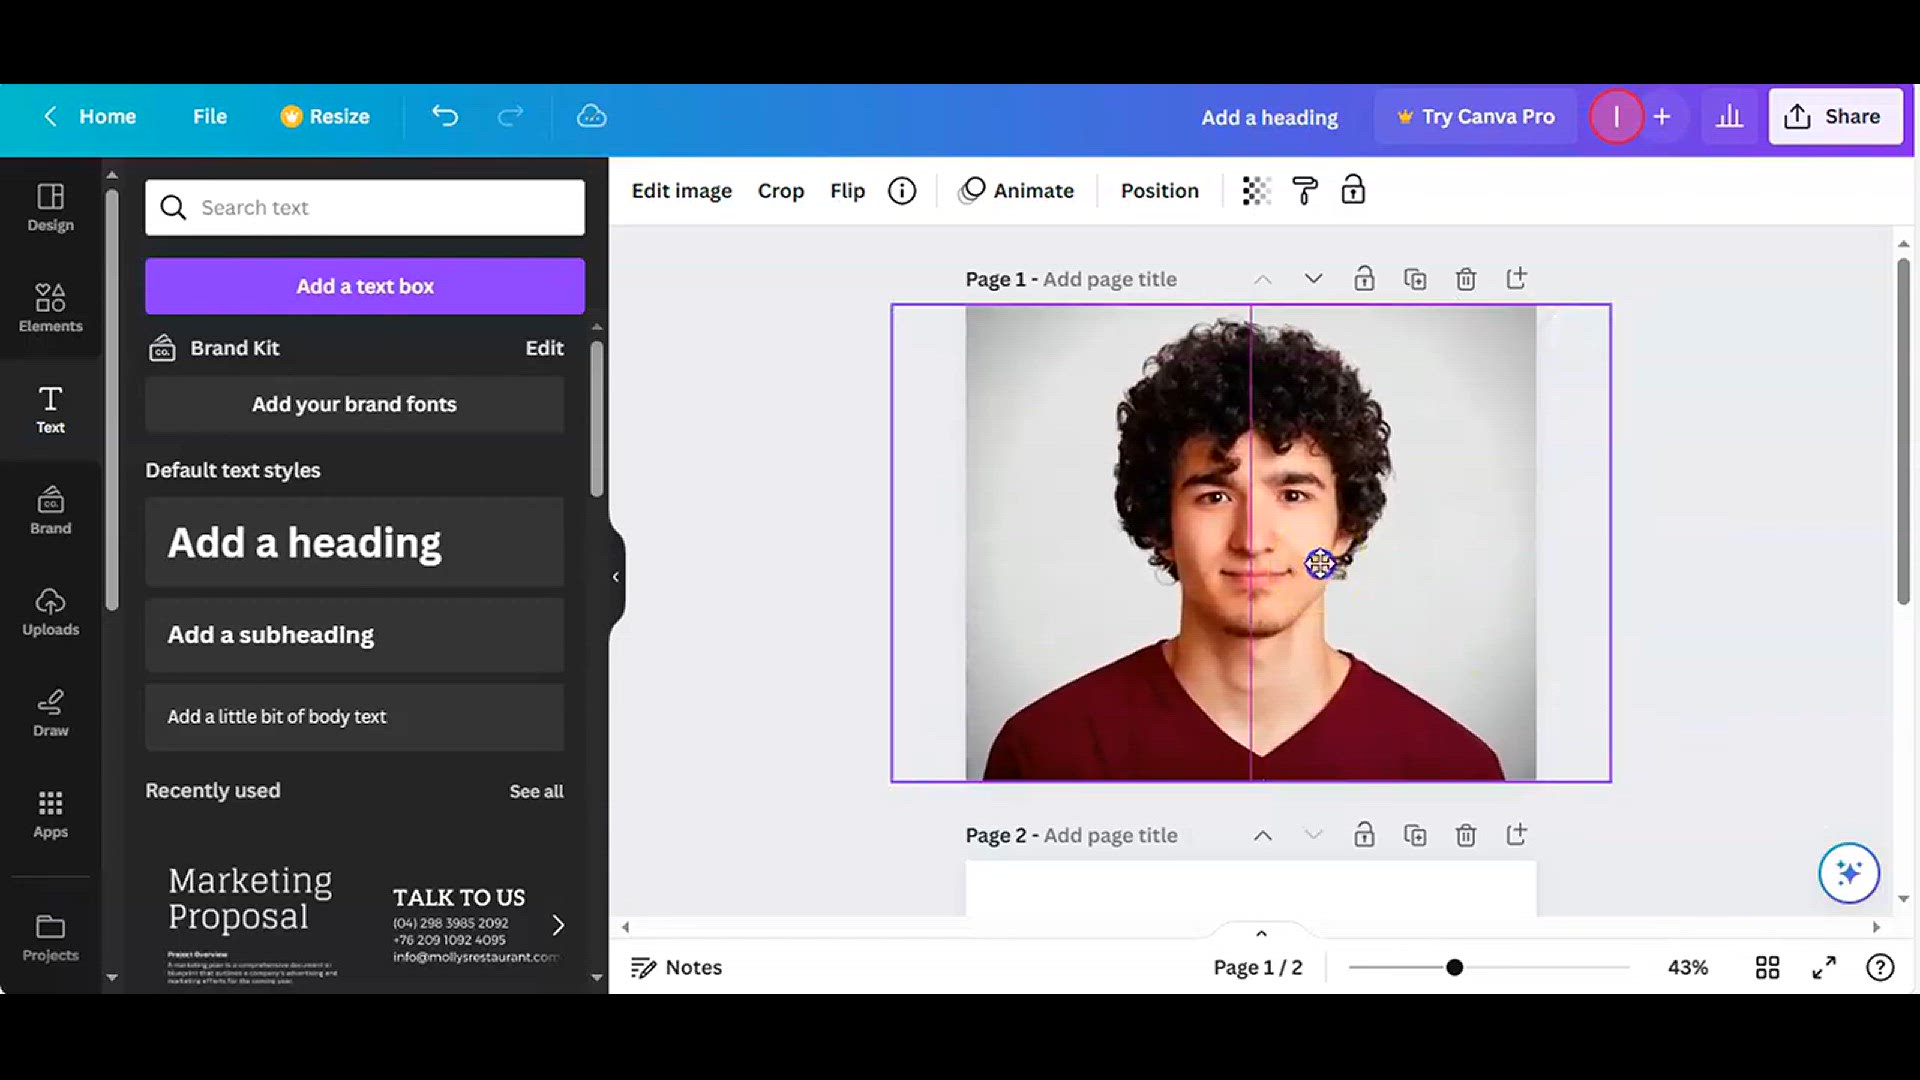Open the Draw sidebar tab

50,712
